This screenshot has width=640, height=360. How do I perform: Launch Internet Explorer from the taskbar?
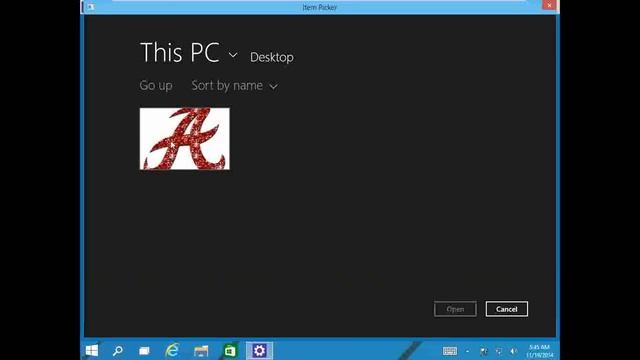click(x=172, y=351)
